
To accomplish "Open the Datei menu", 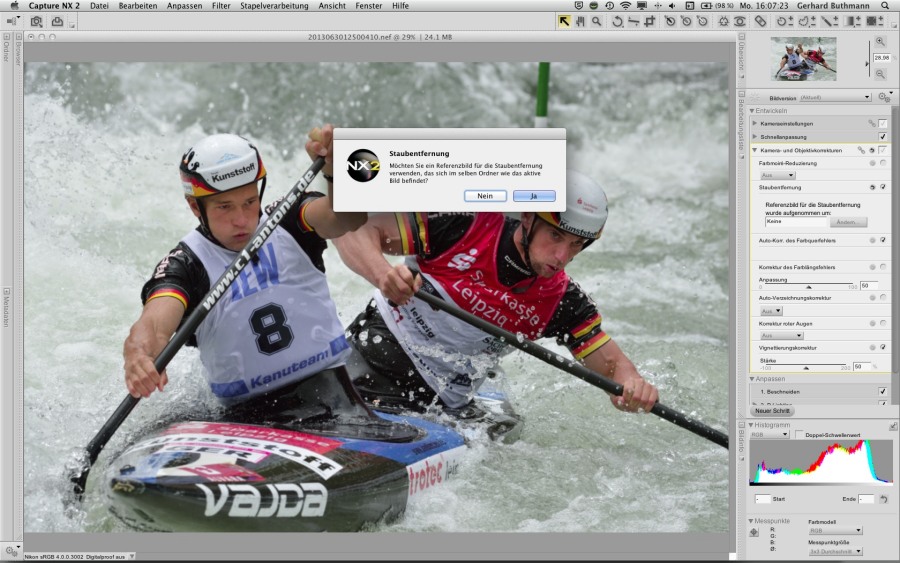I will pyautogui.click(x=99, y=6).
